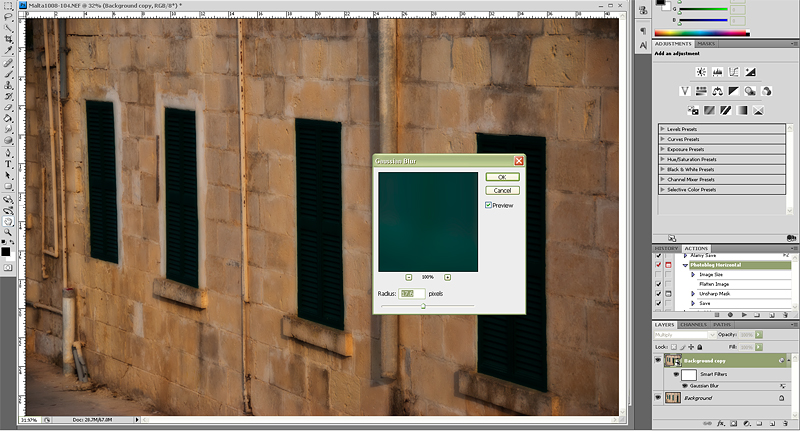Hide the Background layer

pos(658,397)
